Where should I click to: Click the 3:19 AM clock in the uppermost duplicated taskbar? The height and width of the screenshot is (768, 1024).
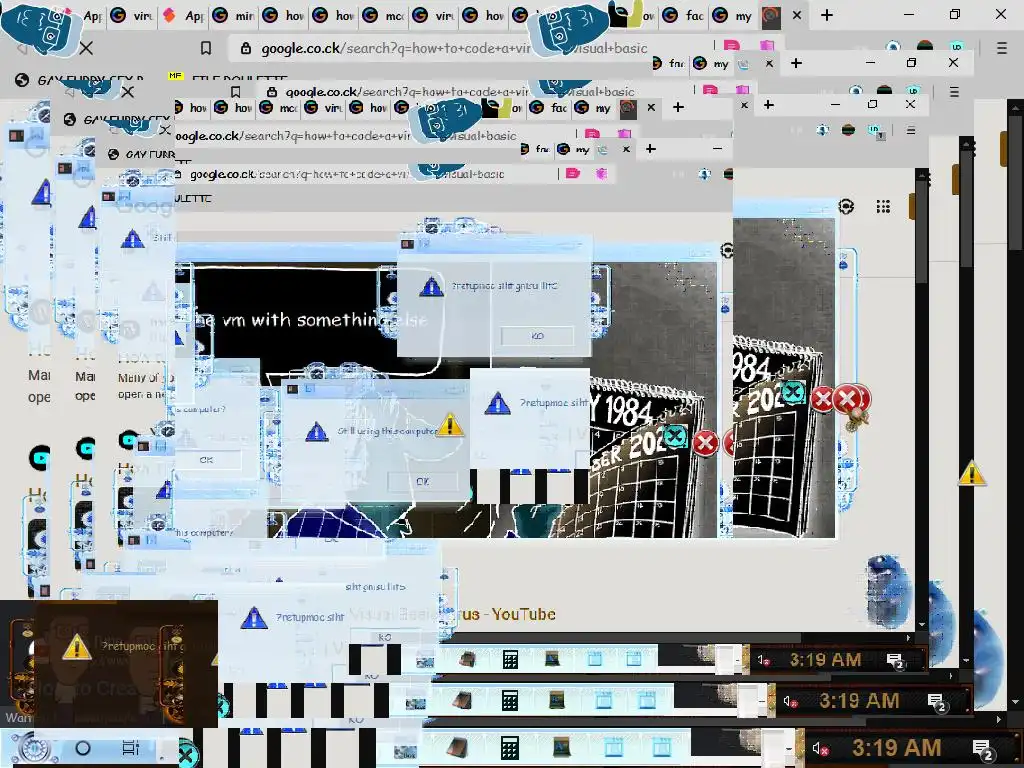click(825, 660)
